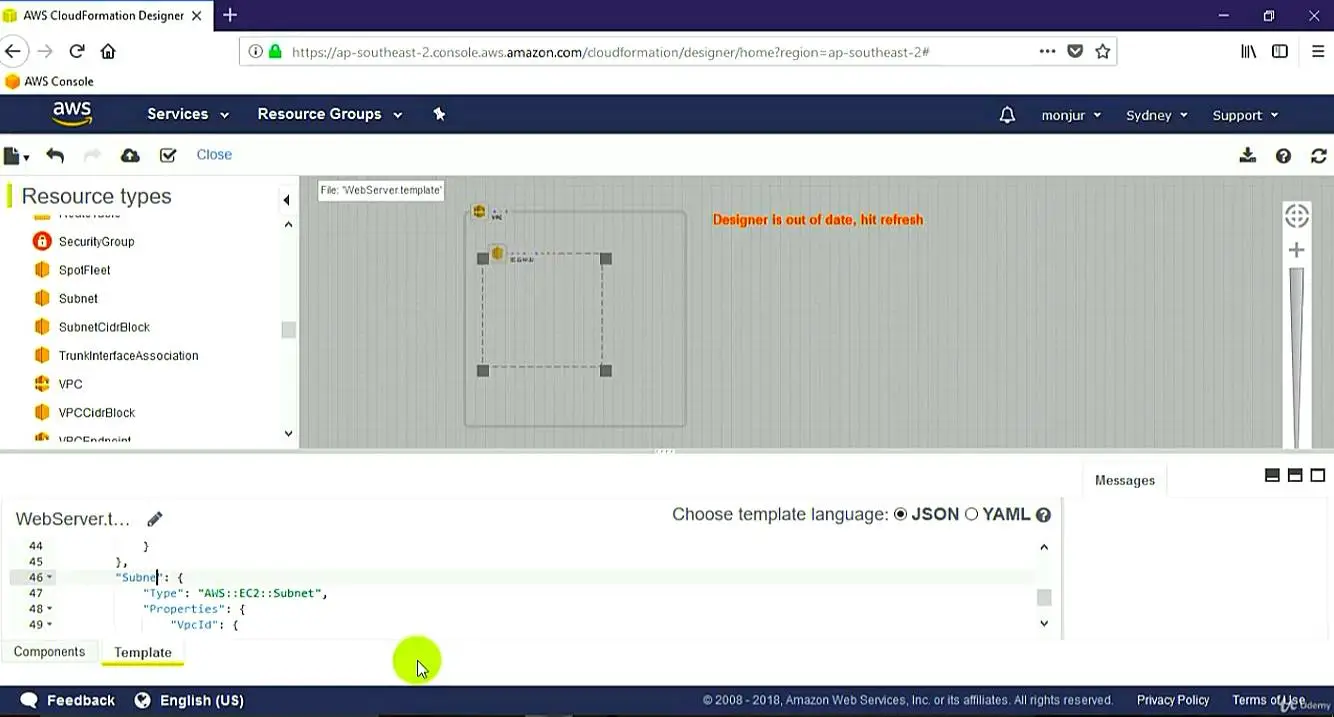Select JSON template language
The image size is (1334, 717).
click(x=901, y=514)
